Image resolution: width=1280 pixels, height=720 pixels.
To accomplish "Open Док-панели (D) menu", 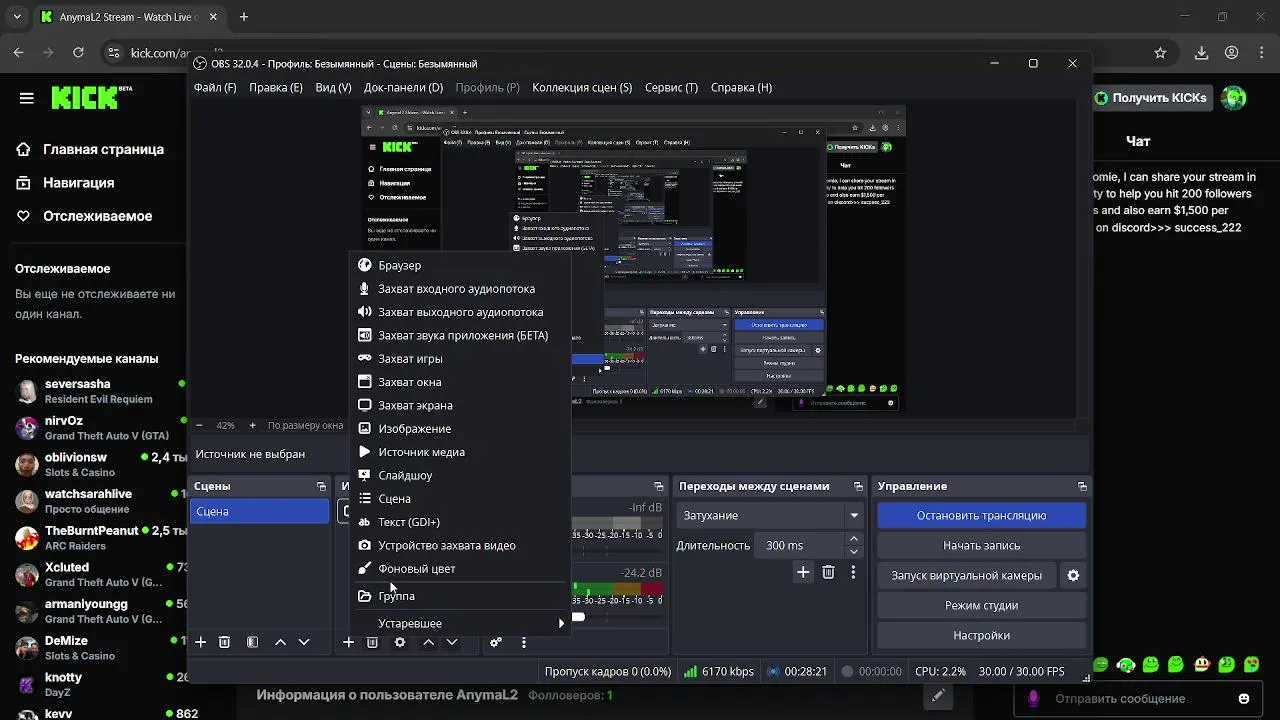I will (x=403, y=87).
